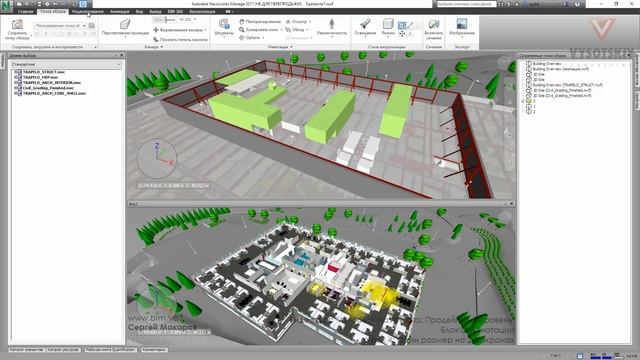The height and width of the screenshot is (360, 640).
Task: Switch to the Viewpoint ribbon tab
Action: coord(53,11)
